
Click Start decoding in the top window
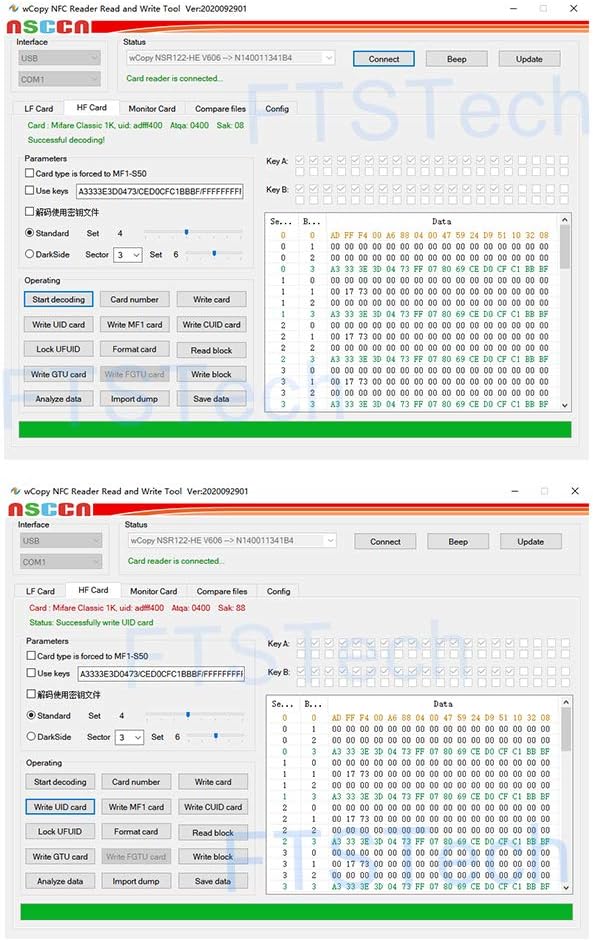point(59,299)
